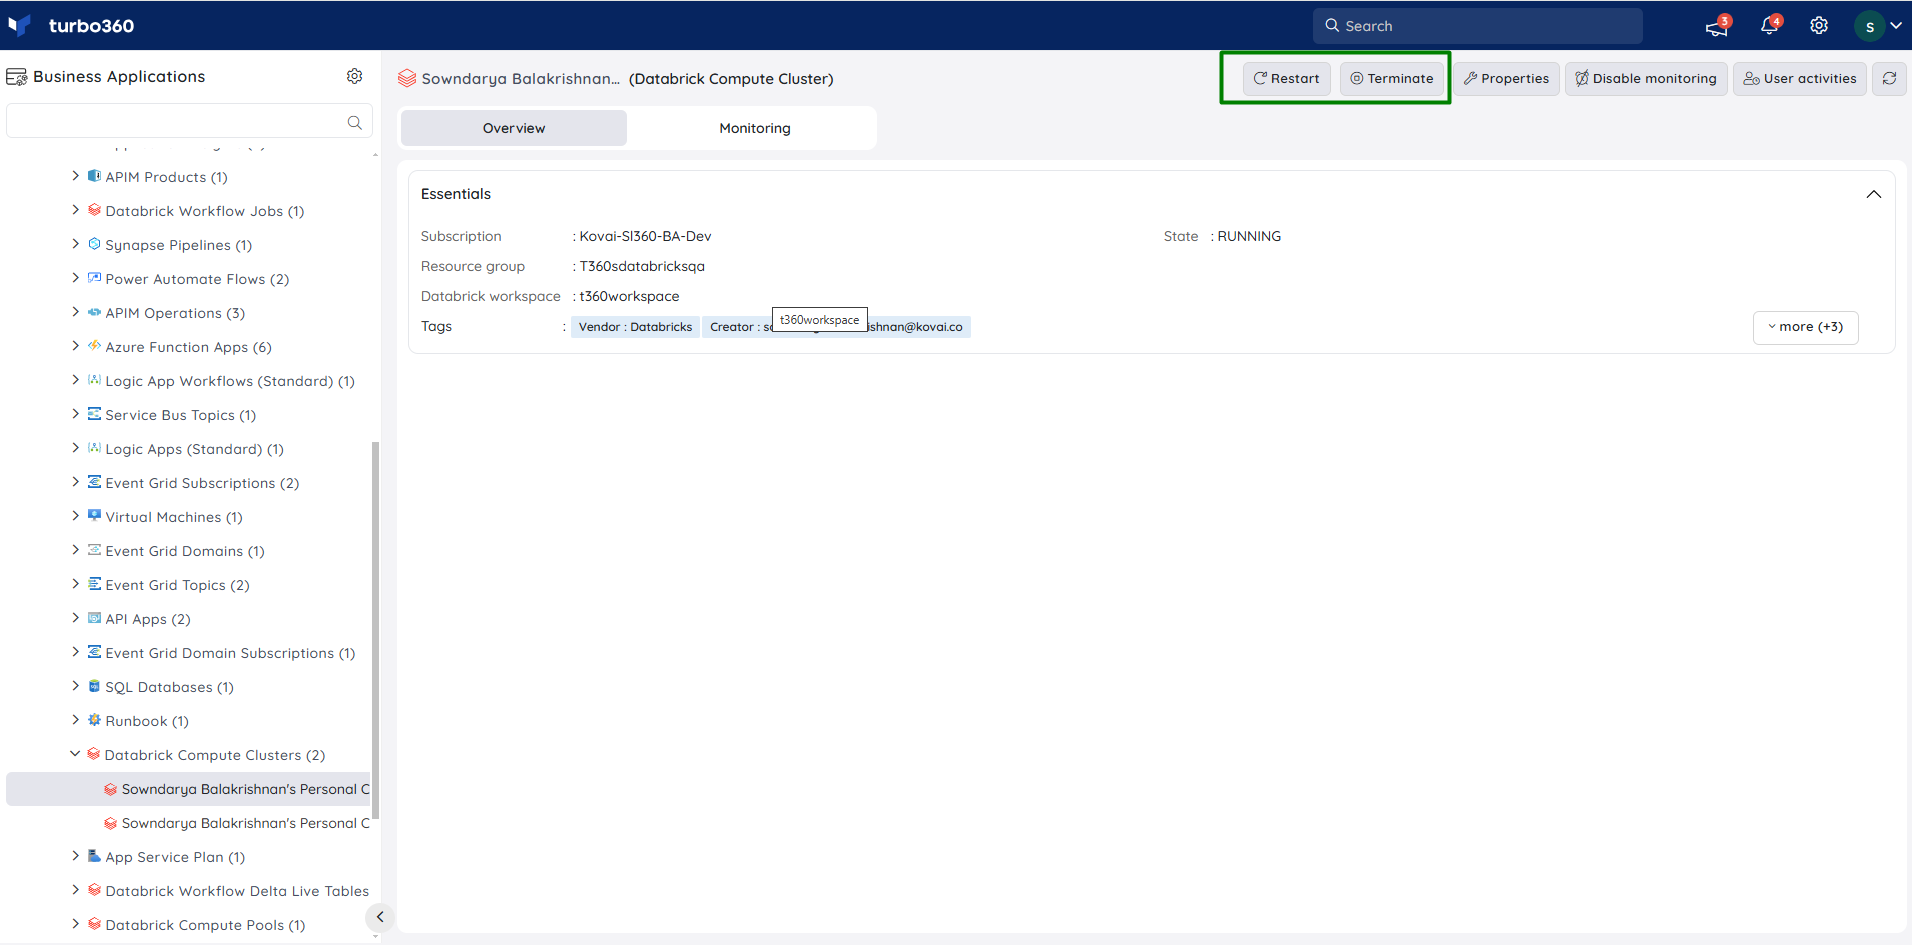Image resolution: width=1912 pixels, height=945 pixels.
Task: Click the APIM Operations icon
Action: [94, 312]
